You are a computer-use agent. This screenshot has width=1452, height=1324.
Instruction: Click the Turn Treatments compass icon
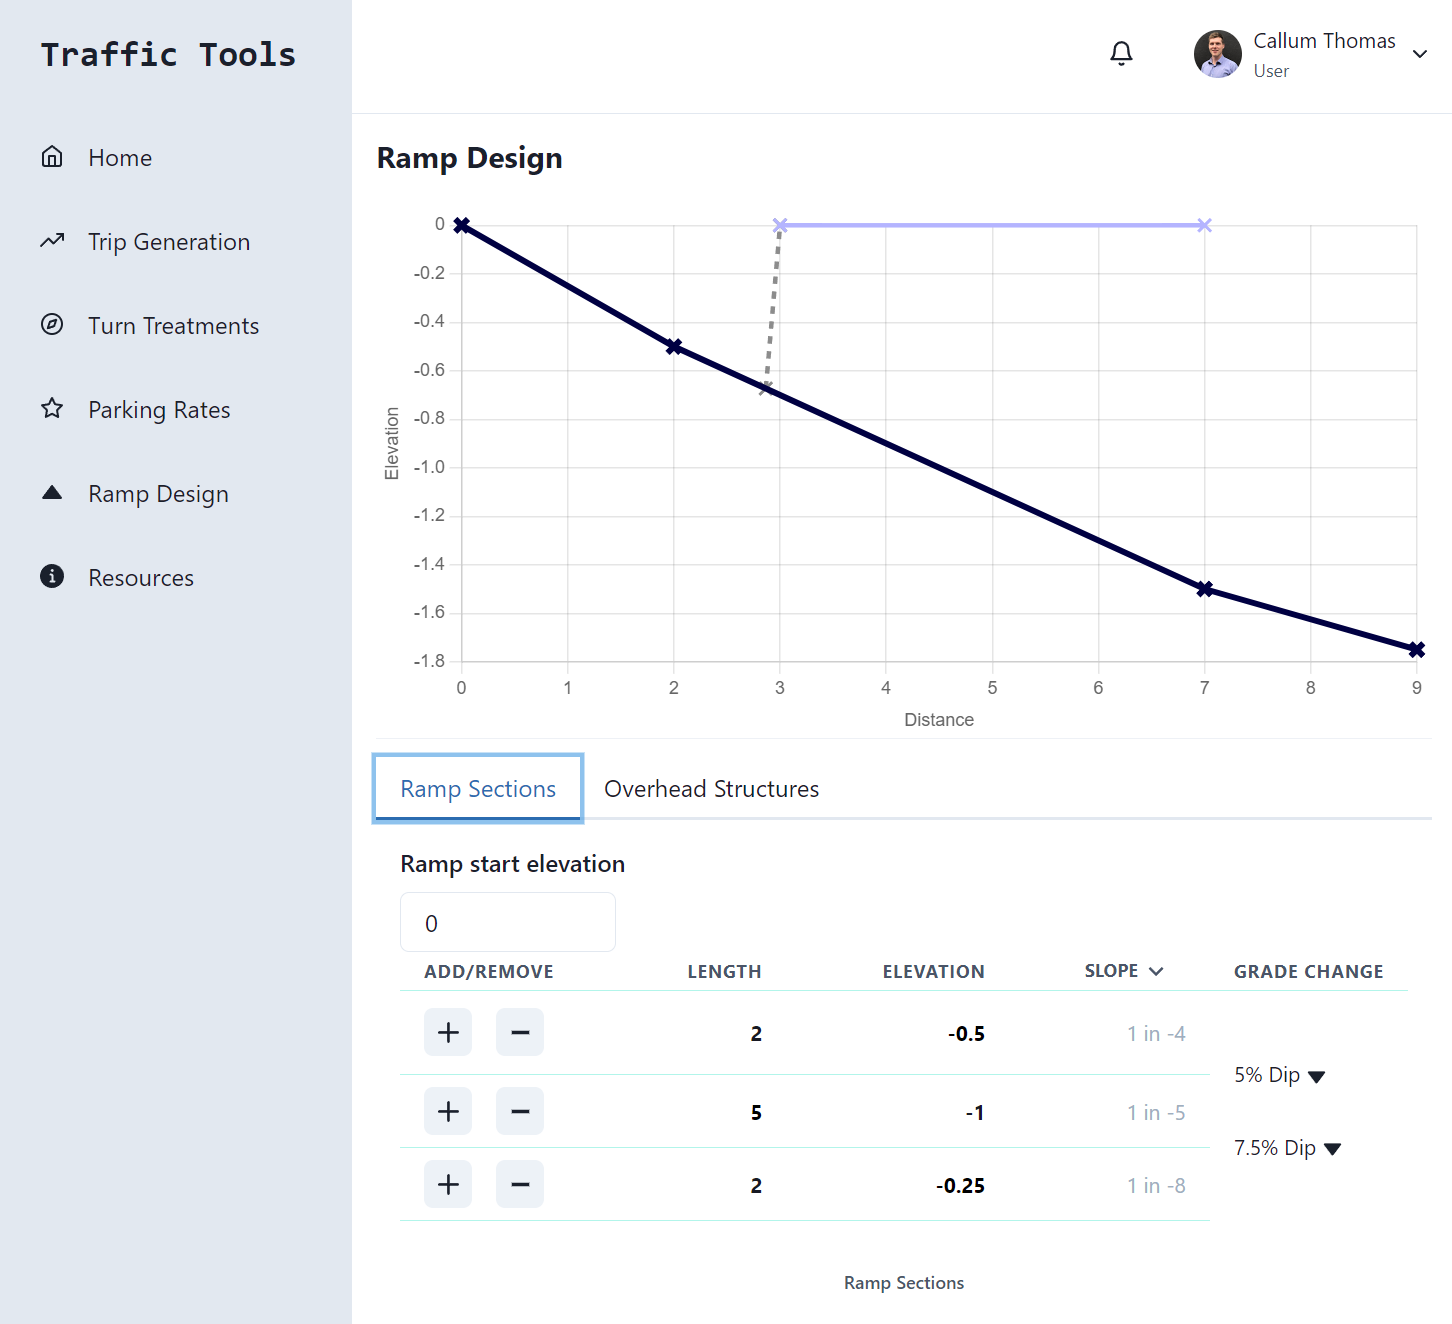point(52,325)
